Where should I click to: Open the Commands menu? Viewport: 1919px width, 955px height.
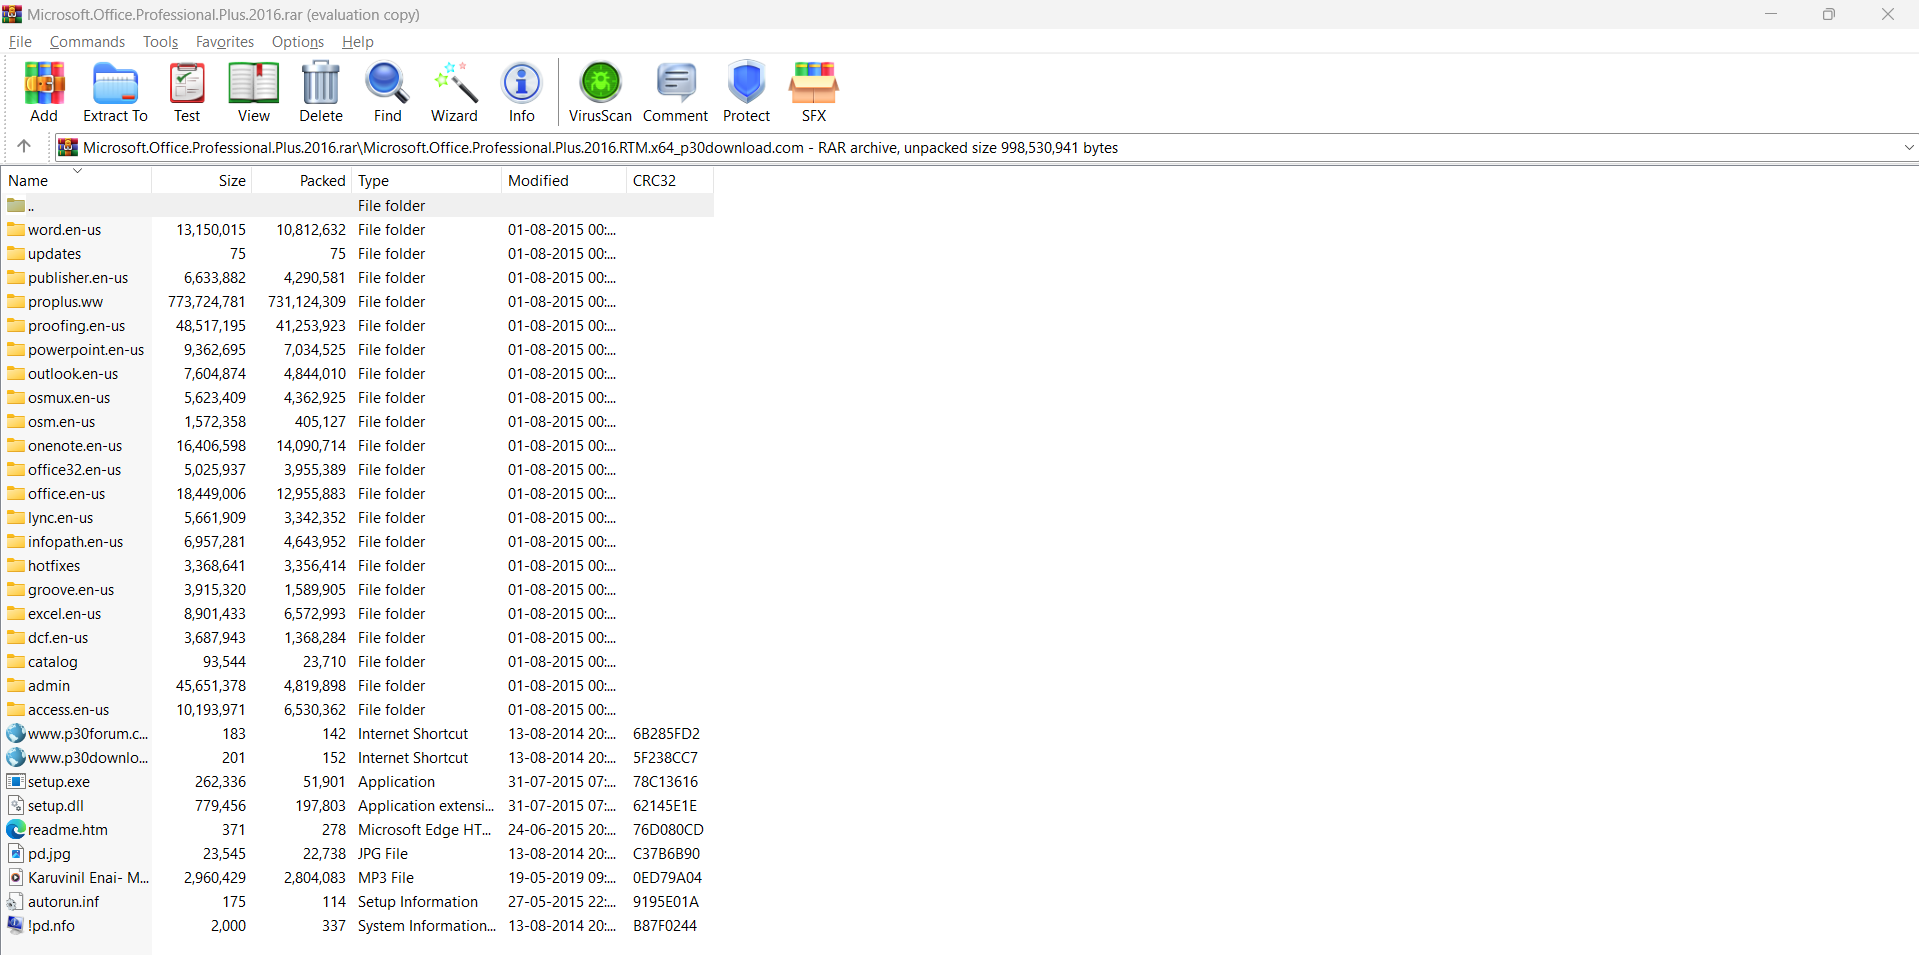[x=87, y=42]
